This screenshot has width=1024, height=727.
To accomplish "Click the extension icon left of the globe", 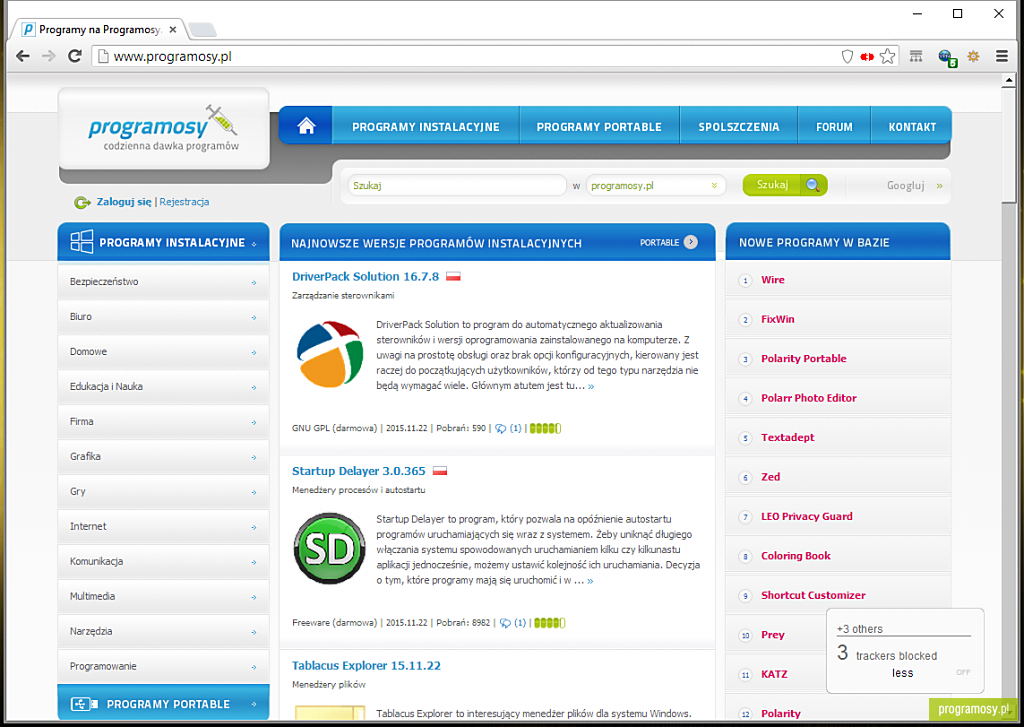I will tap(916, 56).
